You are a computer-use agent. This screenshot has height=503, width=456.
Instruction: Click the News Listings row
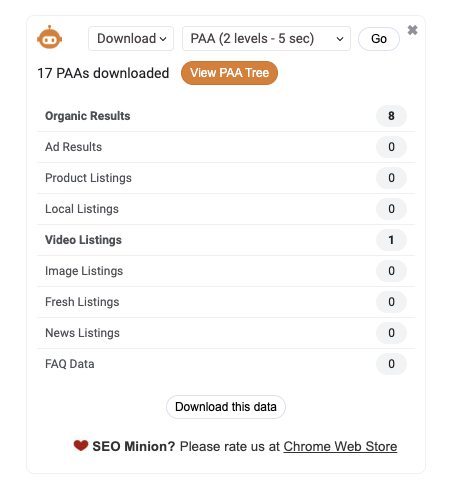coord(226,333)
